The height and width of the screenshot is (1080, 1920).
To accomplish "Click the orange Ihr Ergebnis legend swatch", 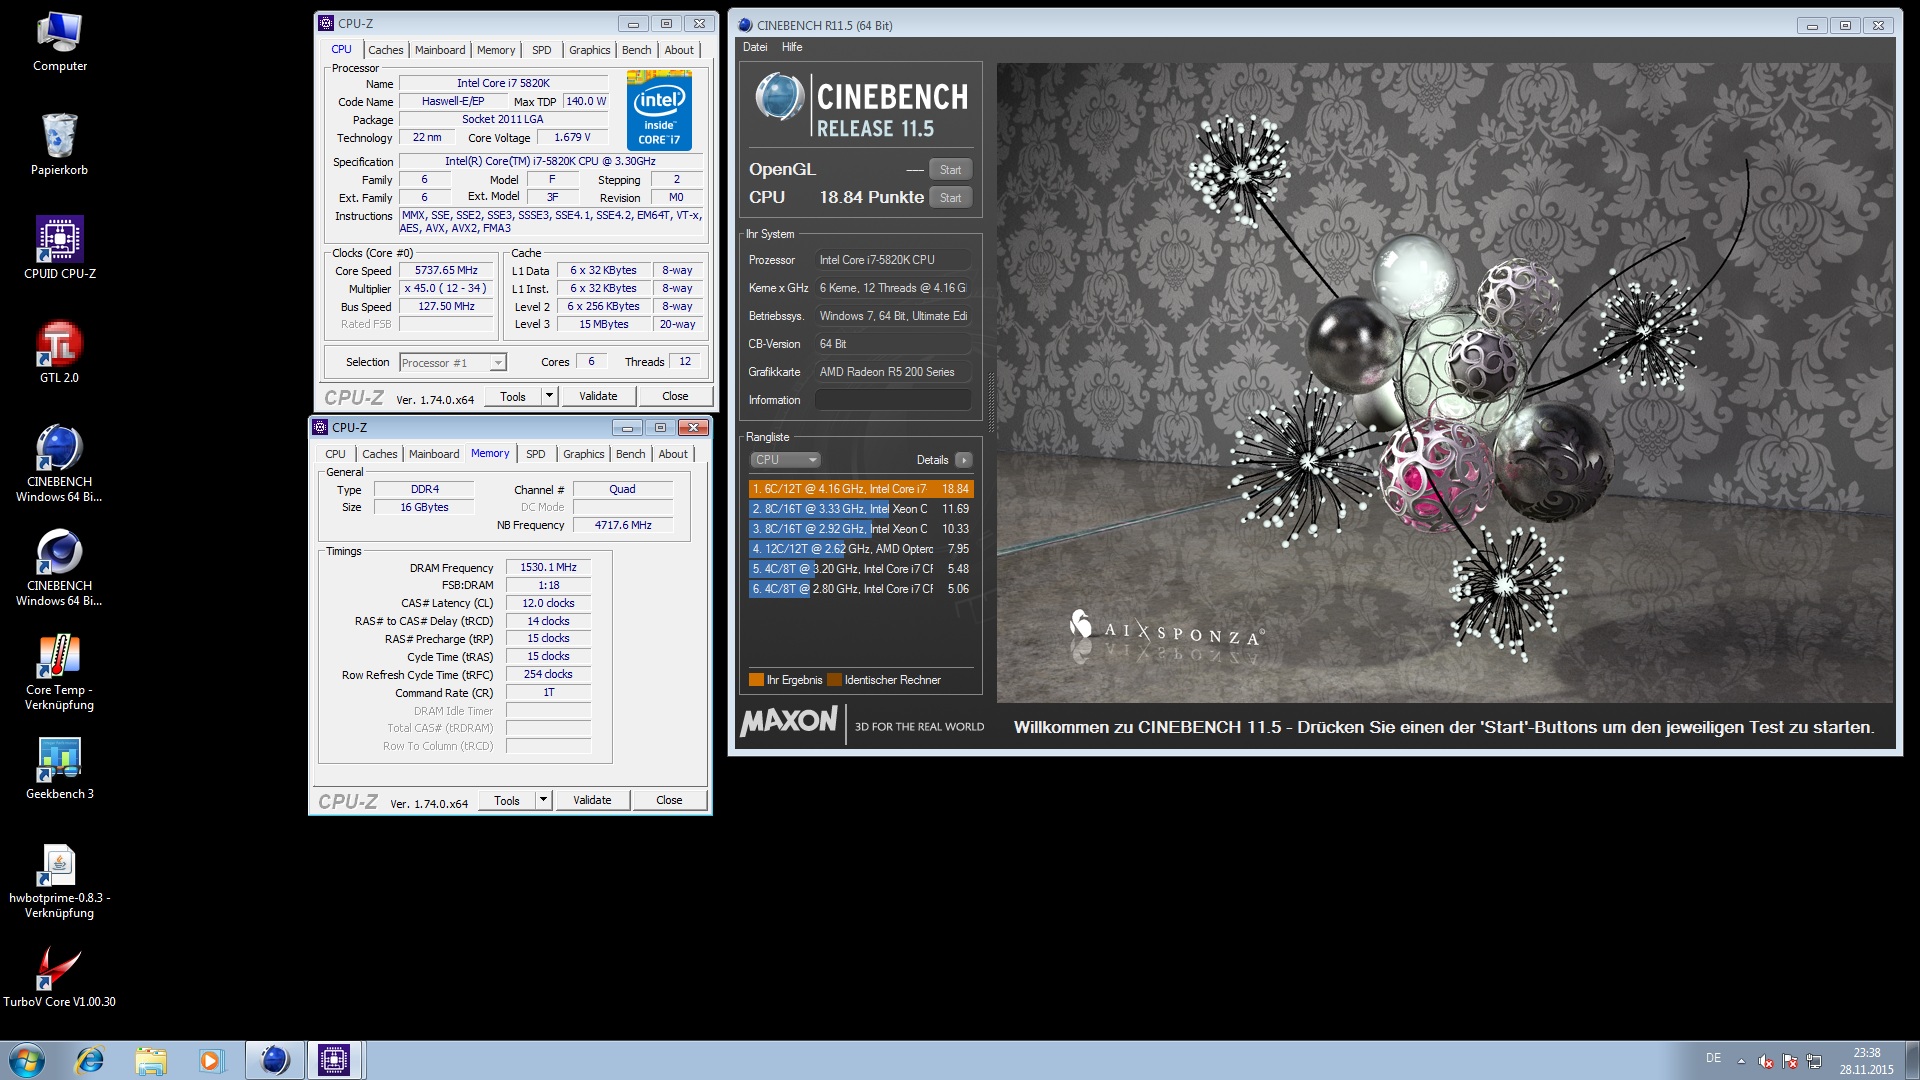I will pyautogui.click(x=756, y=680).
